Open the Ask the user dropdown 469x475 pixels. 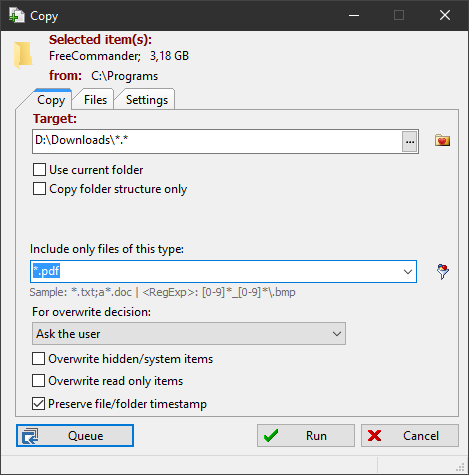click(x=189, y=334)
